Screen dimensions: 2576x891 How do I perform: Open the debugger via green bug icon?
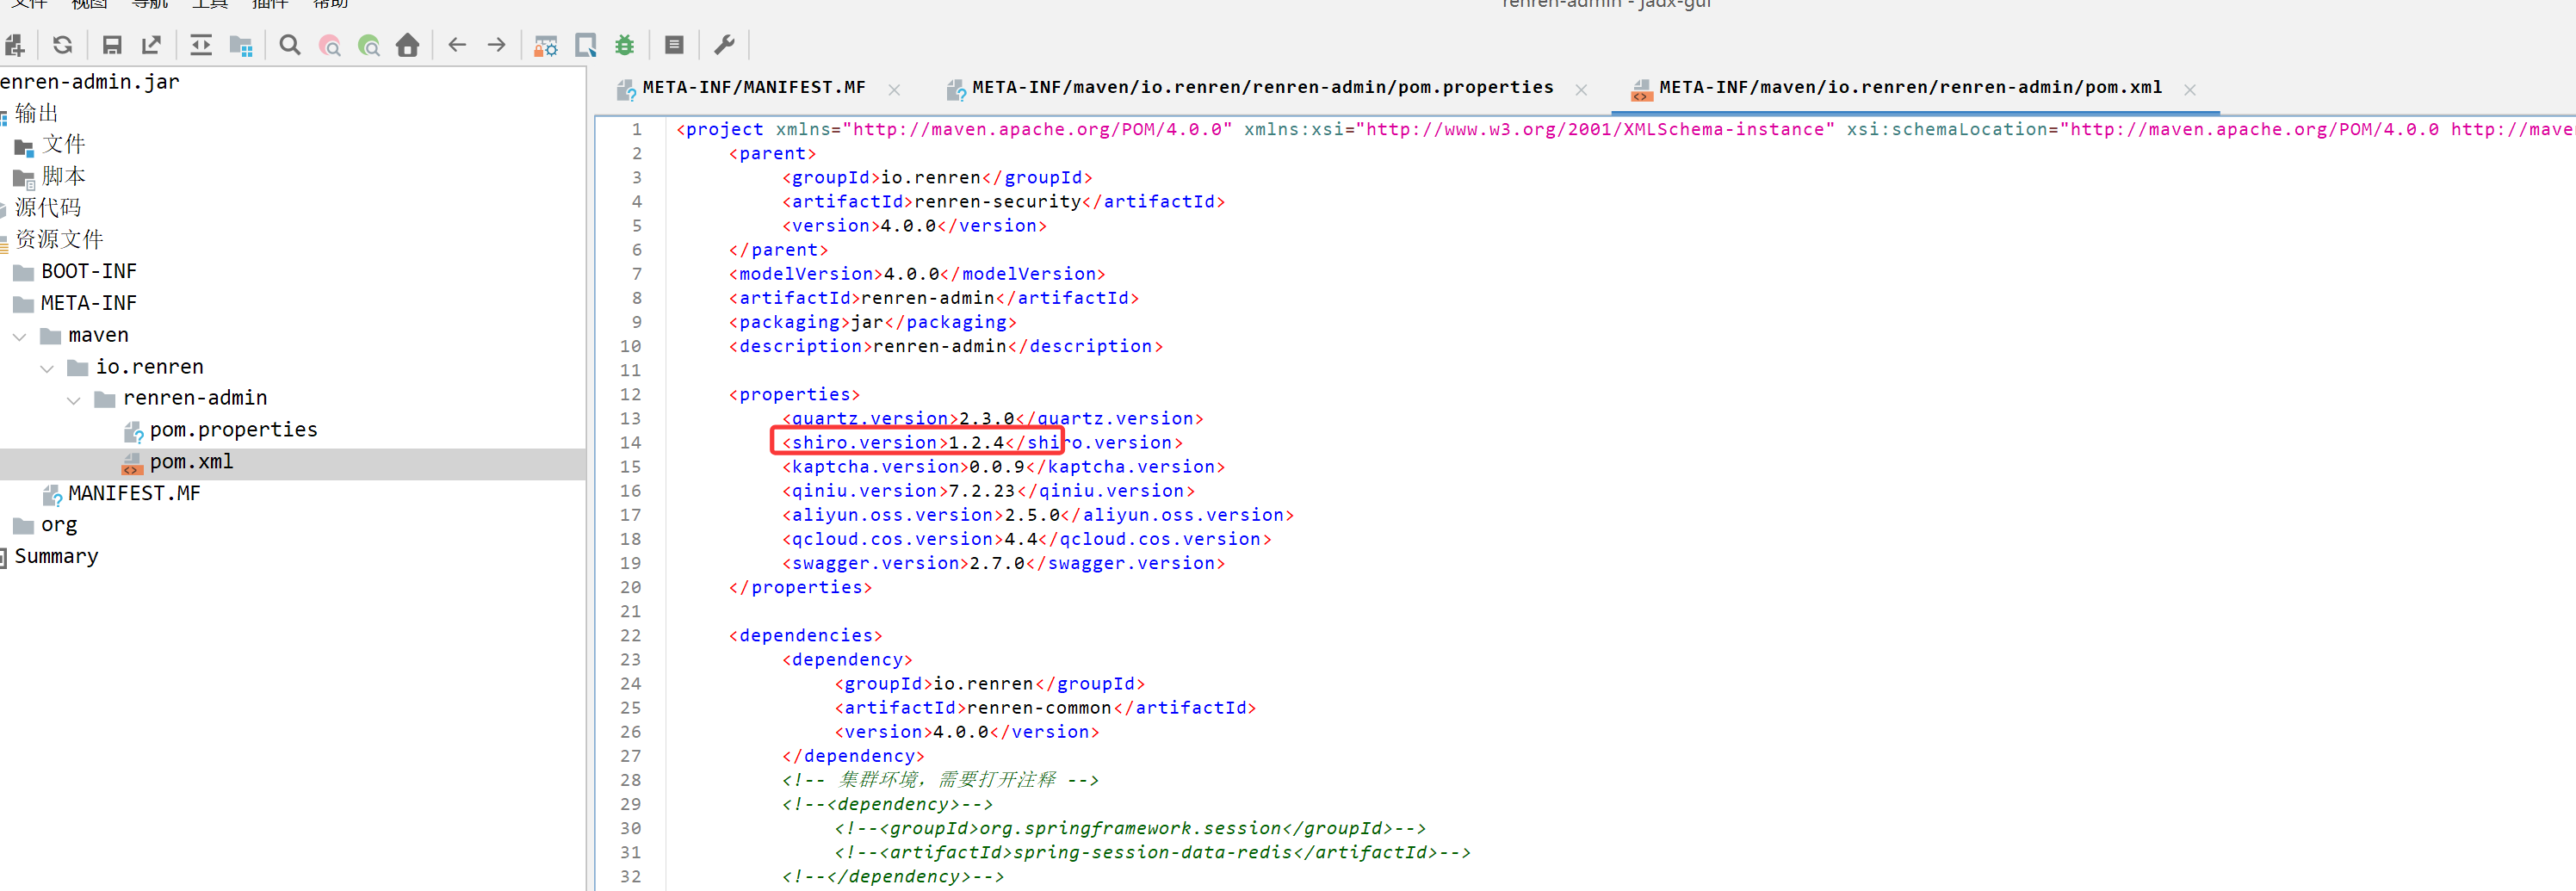[625, 45]
